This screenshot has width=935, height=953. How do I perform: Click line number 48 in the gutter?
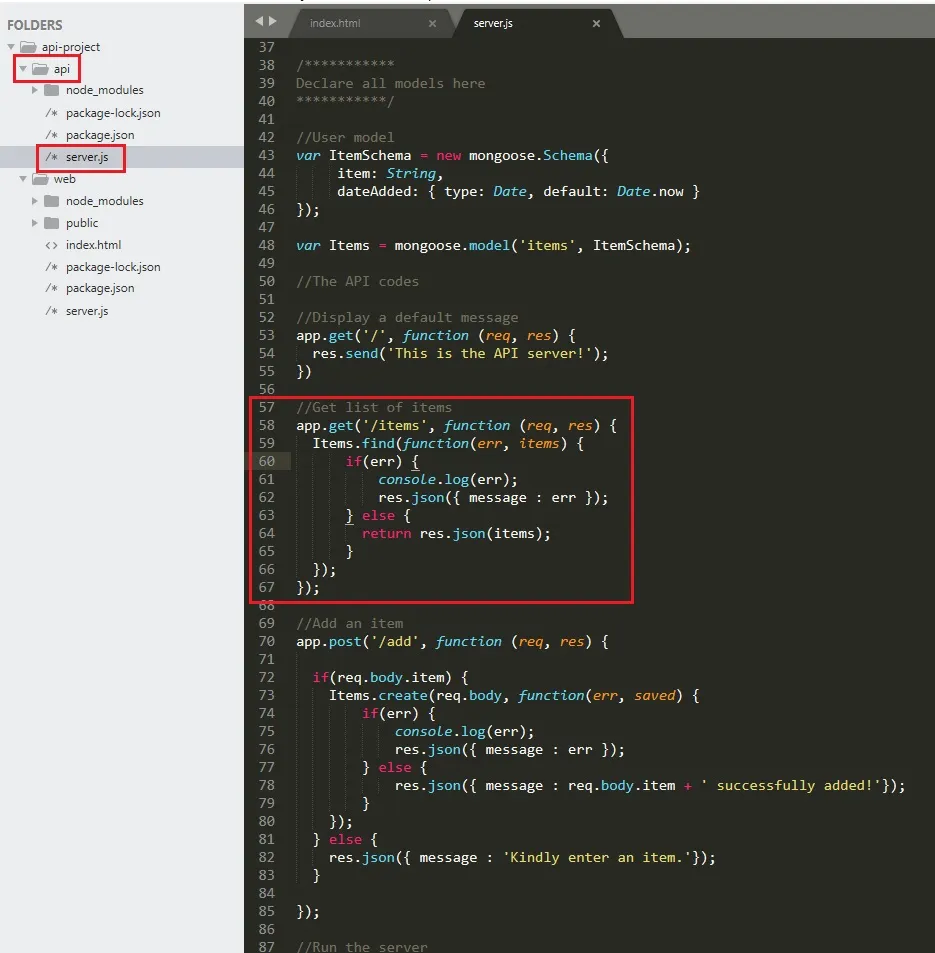267,246
